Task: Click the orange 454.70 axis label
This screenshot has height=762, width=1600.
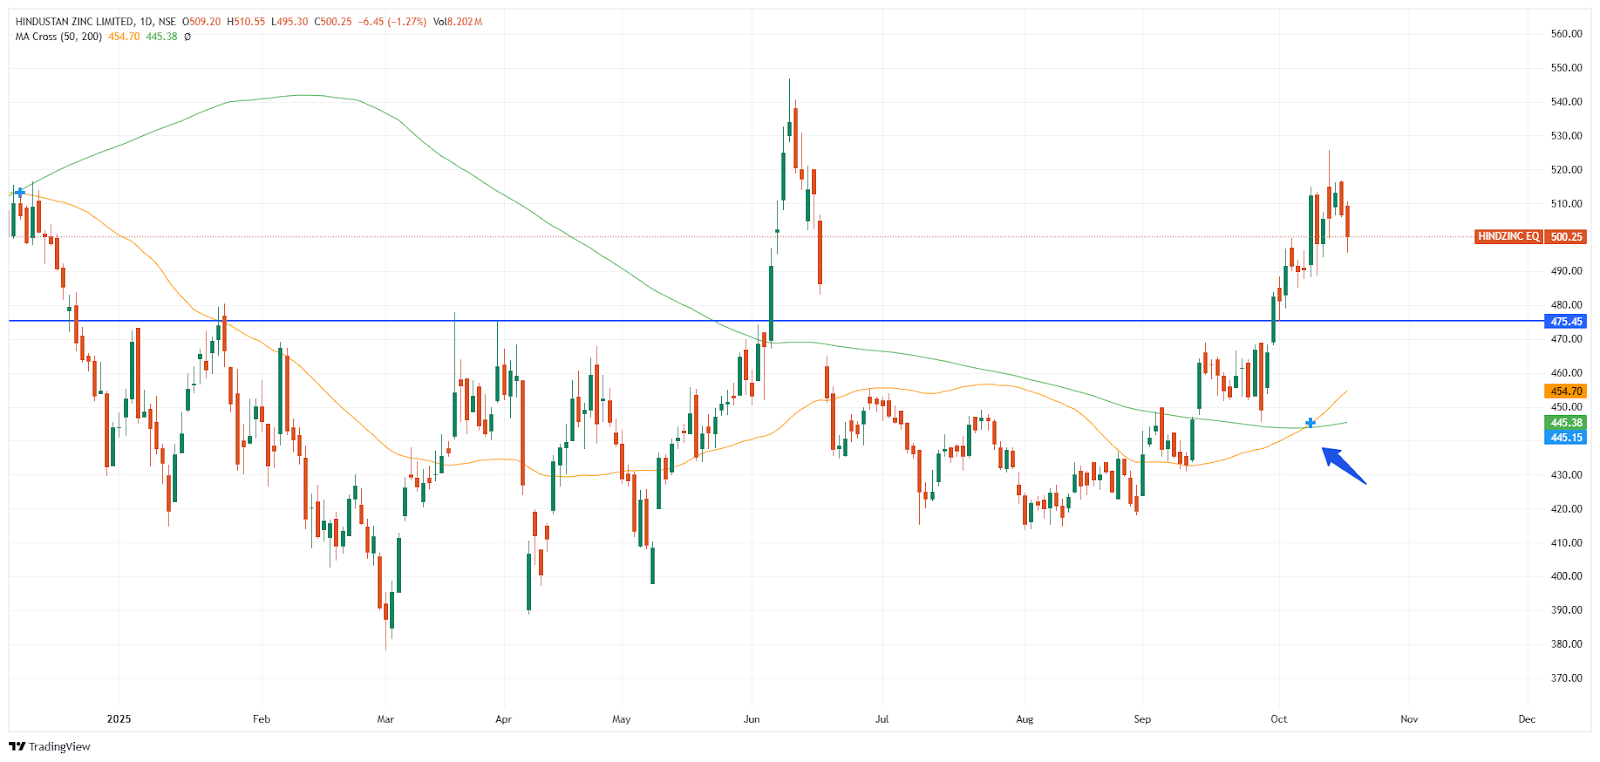Action: (1566, 391)
